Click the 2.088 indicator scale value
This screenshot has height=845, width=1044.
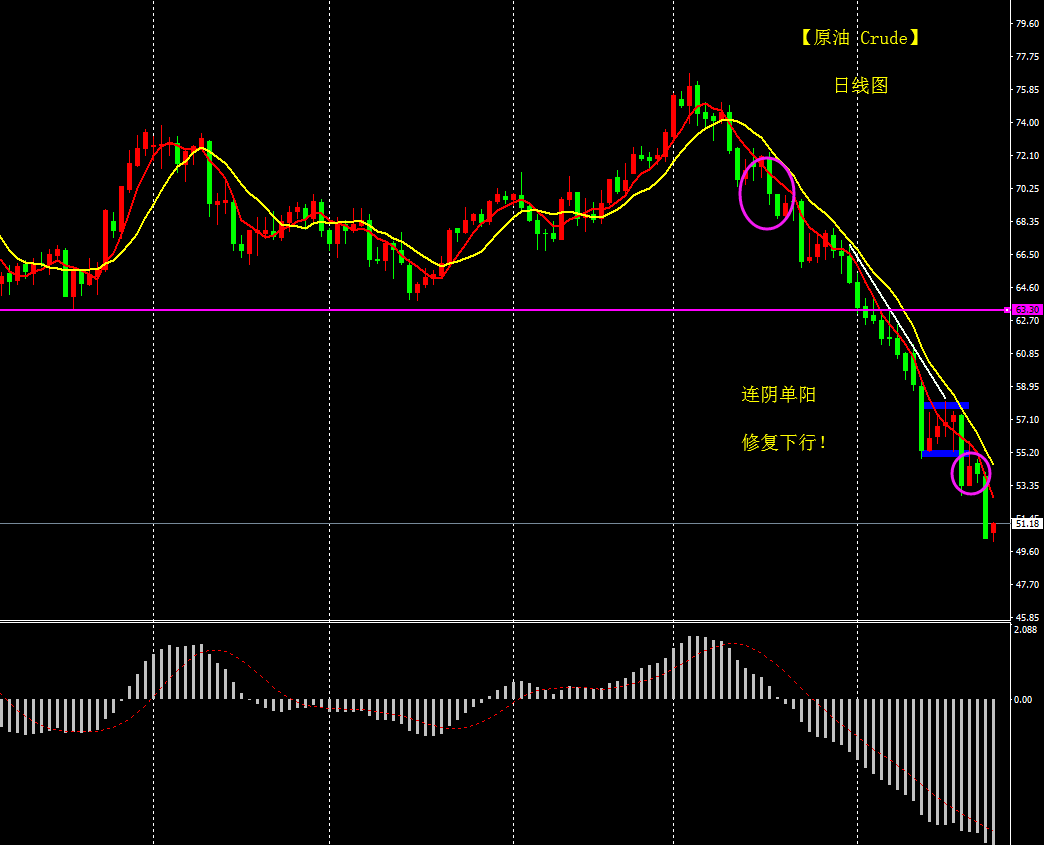point(1025,630)
